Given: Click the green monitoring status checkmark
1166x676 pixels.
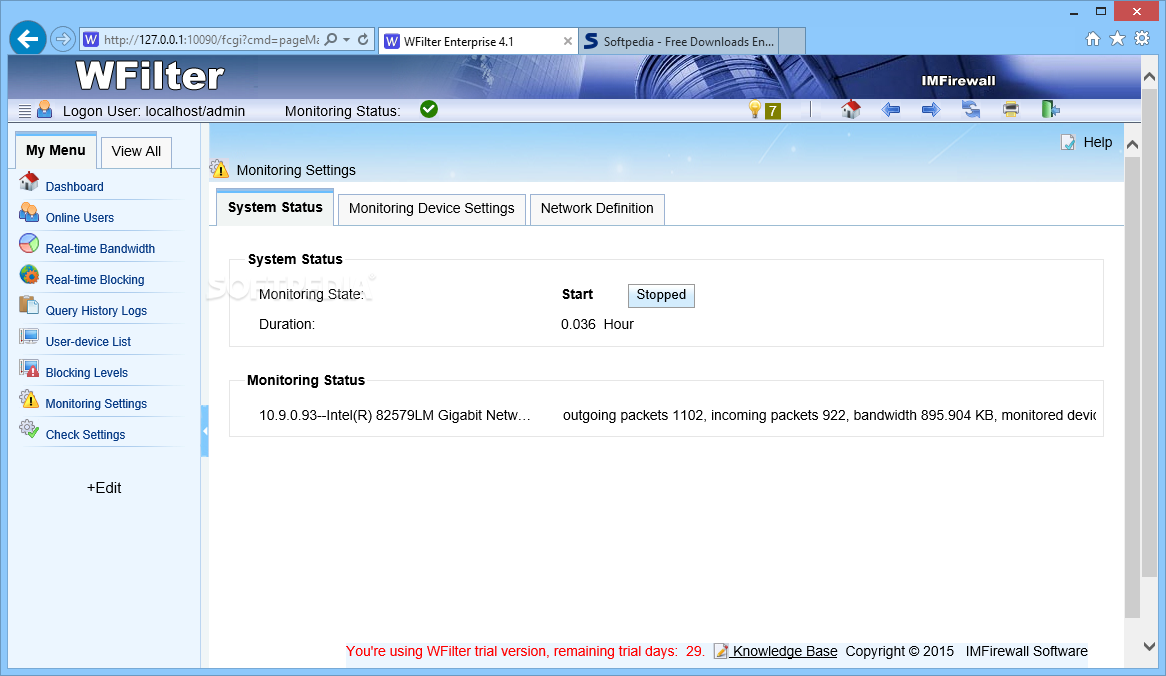Looking at the screenshot, I should point(429,109).
